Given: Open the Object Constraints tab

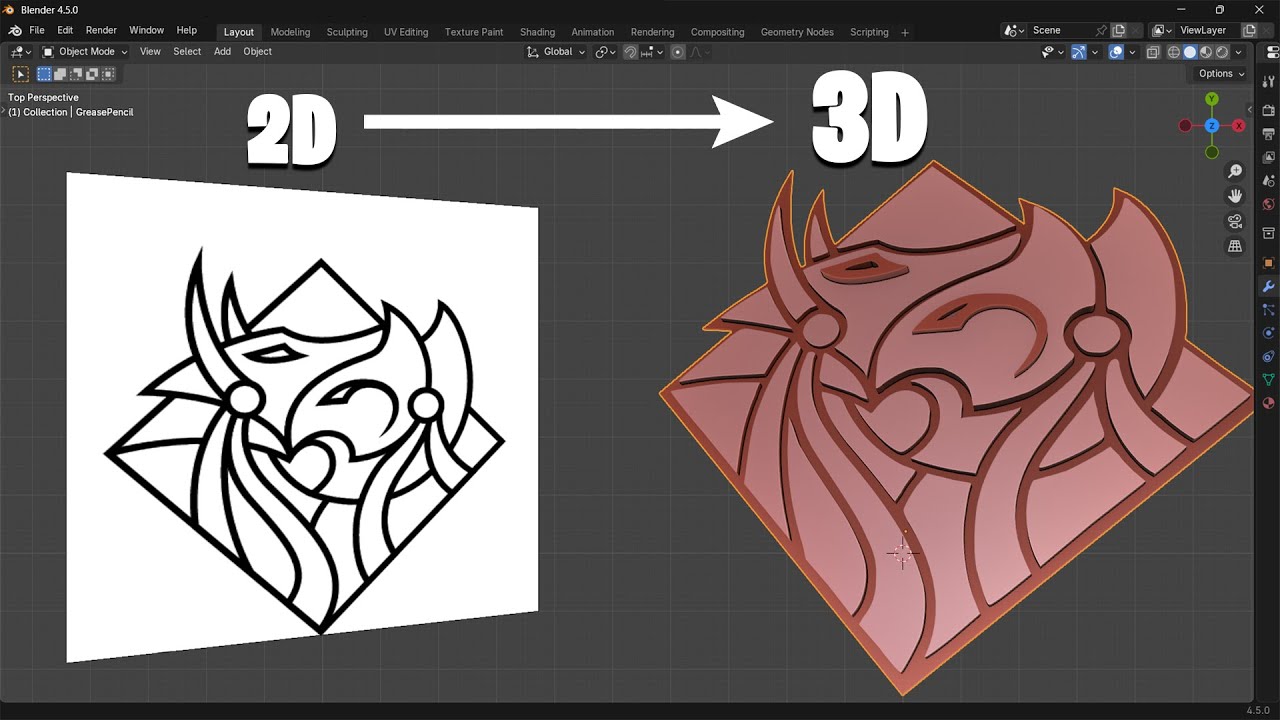Looking at the screenshot, I should [1268, 356].
